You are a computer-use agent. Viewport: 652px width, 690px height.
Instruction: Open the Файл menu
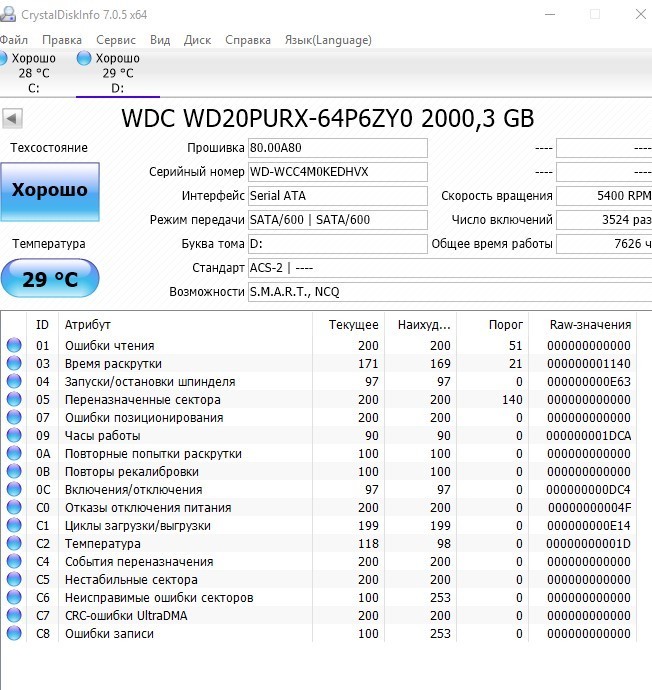(x=14, y=40)
